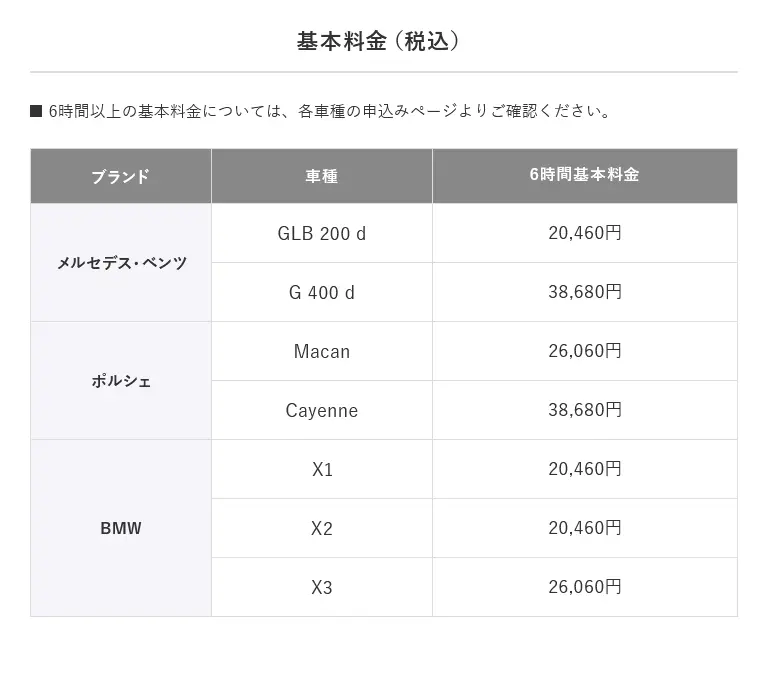This screenshot has height=687, width=768.
Task: Click the Cayenne model cell
Action: [322, 410]
